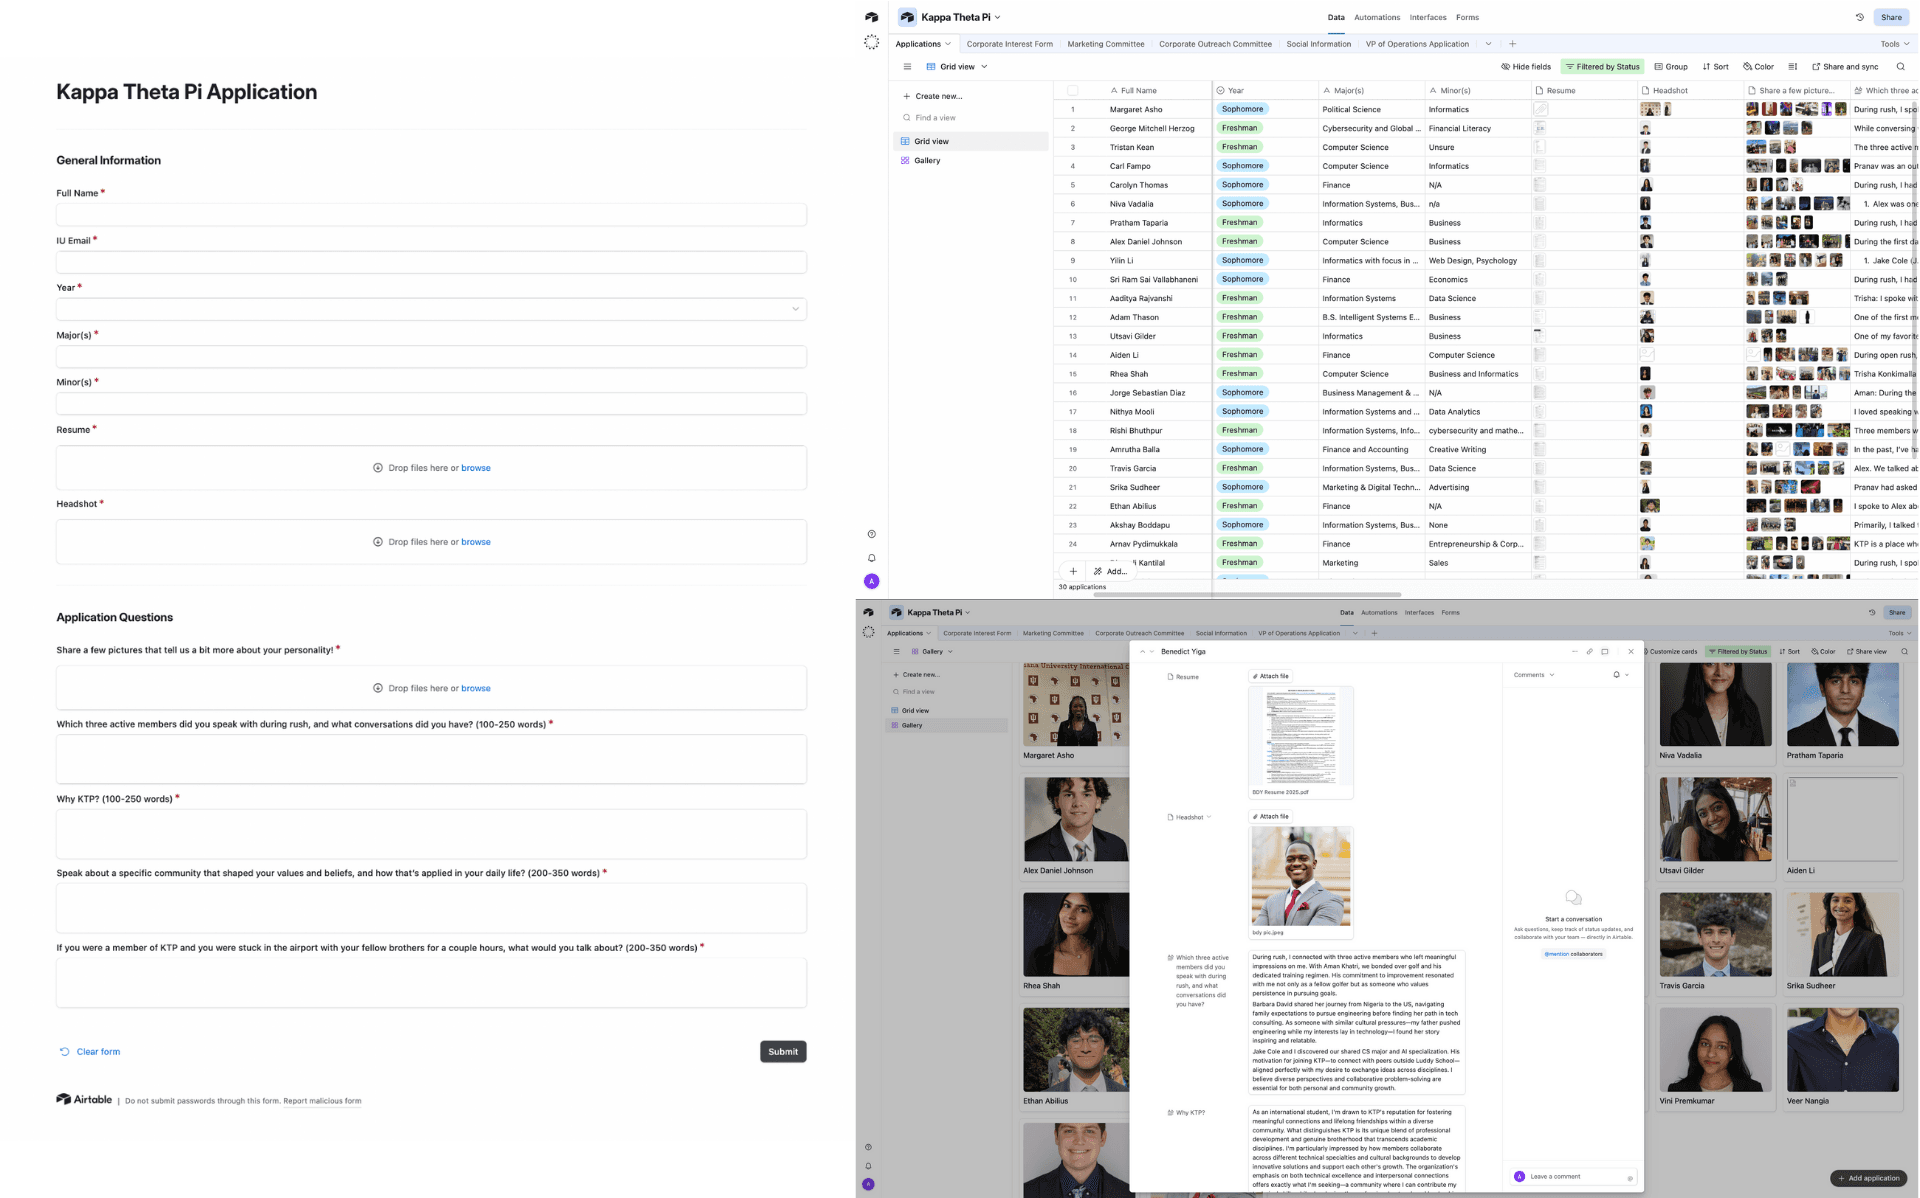Screen dimensions: 1920x1198
Task: Add a new table with the plus icon in grid window
Action: point(1512,44)
